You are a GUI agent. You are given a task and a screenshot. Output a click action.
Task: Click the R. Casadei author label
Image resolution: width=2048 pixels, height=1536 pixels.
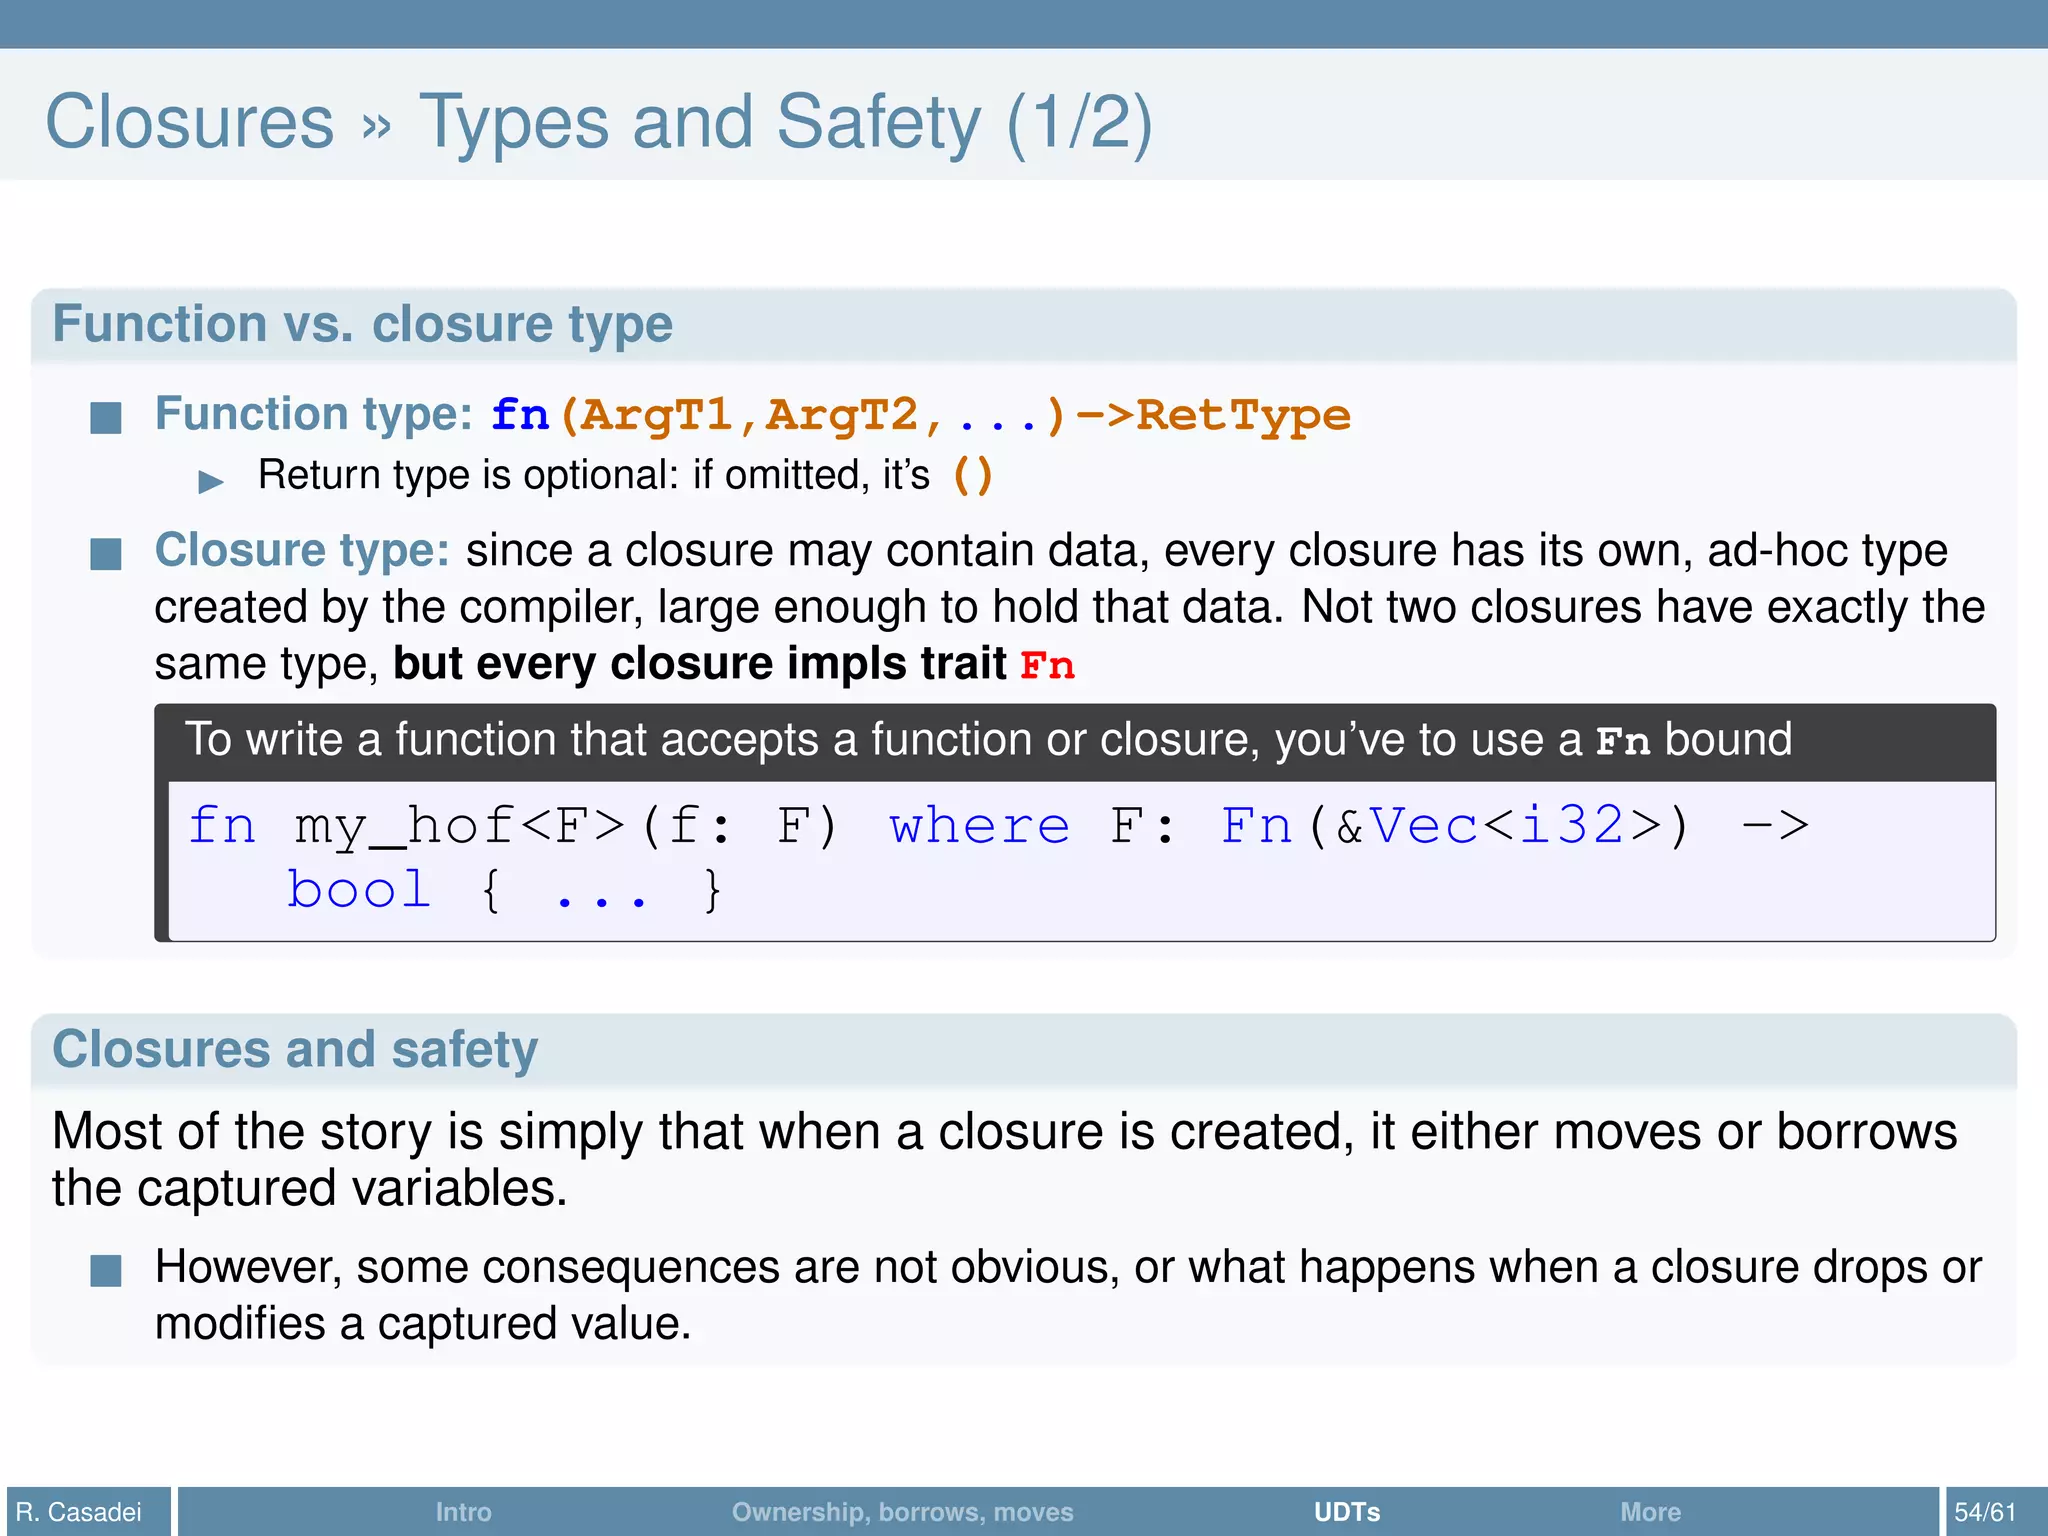point(80,1511)
